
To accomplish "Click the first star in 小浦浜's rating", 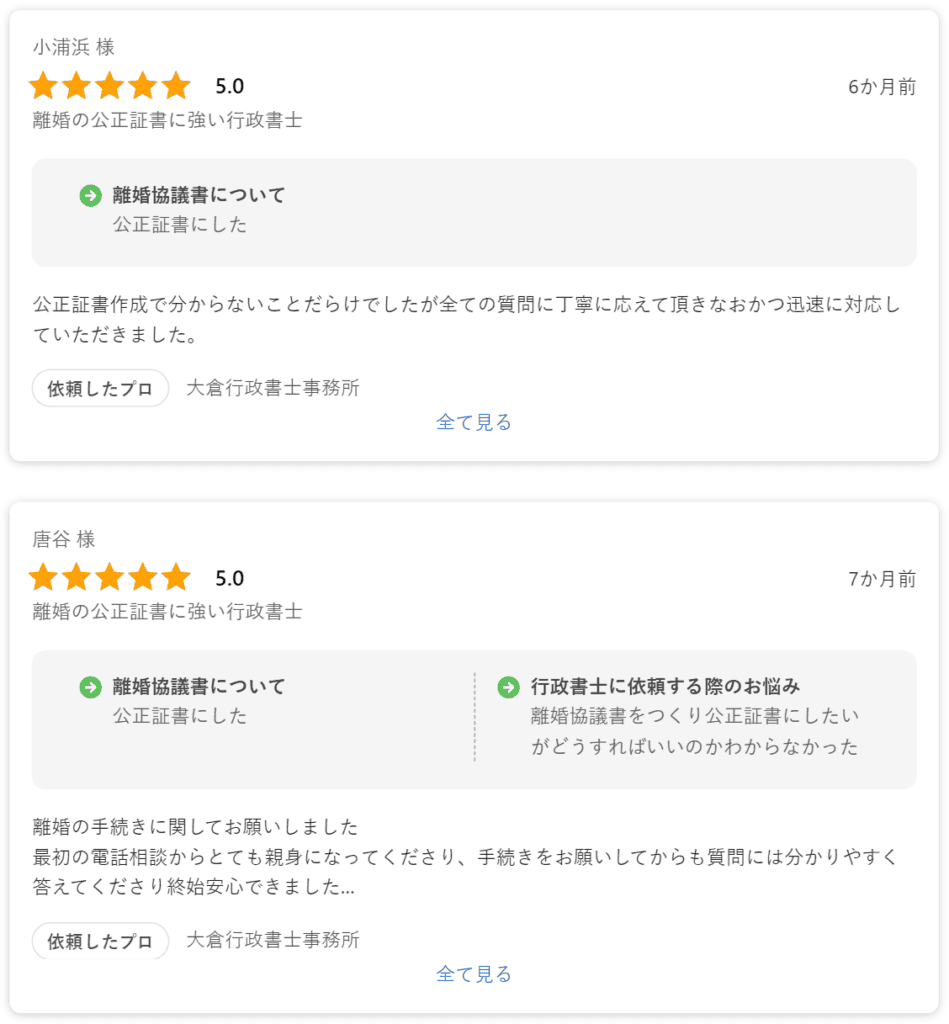I will pos(43,86).
